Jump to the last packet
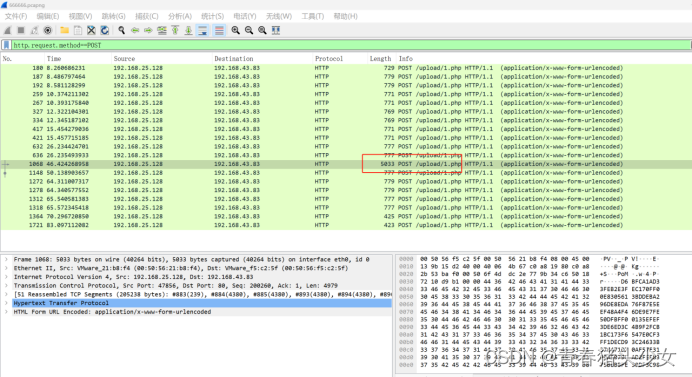The width and height of the screenshot is (692, 377). tap(188, 30)
